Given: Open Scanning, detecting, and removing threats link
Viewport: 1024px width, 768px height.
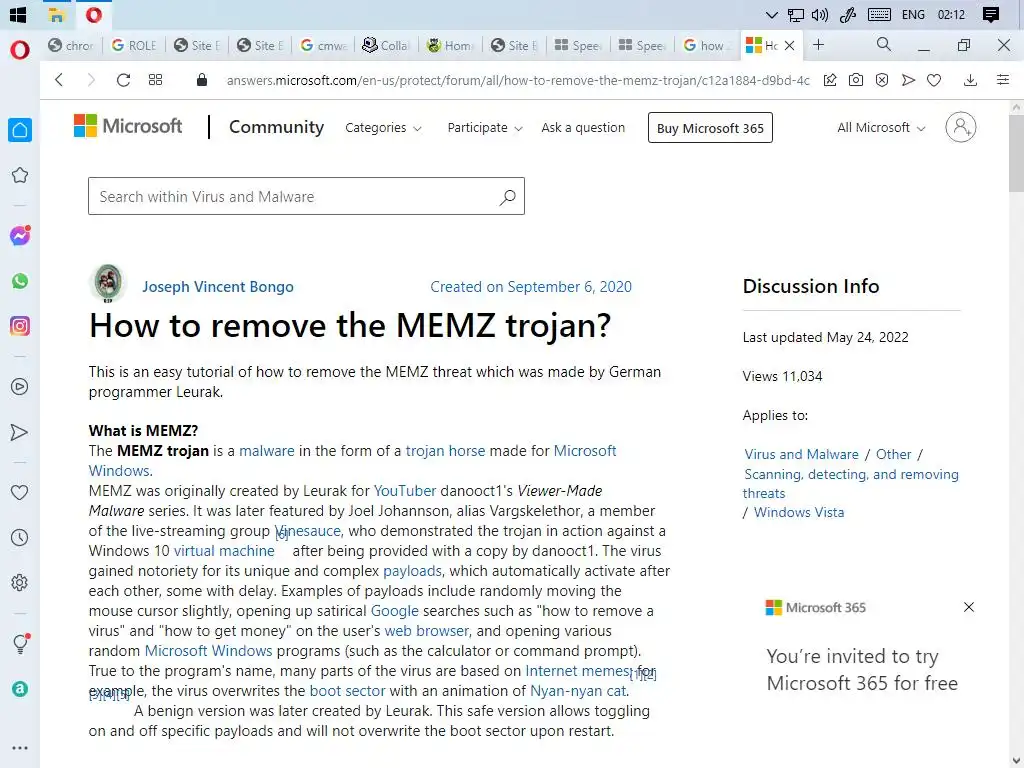Looking at the screenshot, I should [x=850, y=483].
